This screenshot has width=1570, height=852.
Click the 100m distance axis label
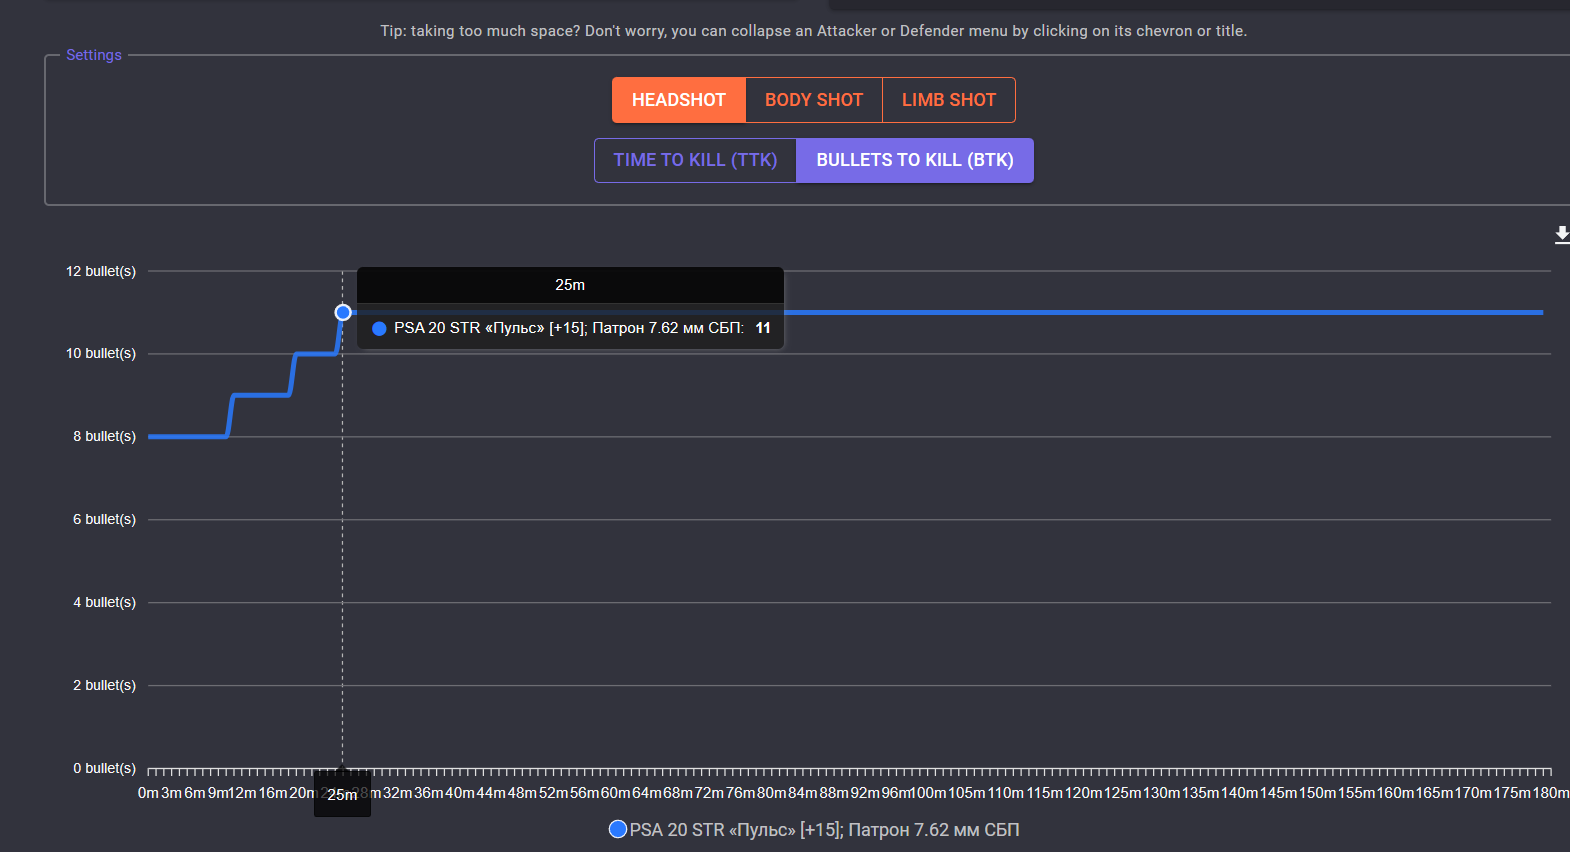(x=928, y=793)
